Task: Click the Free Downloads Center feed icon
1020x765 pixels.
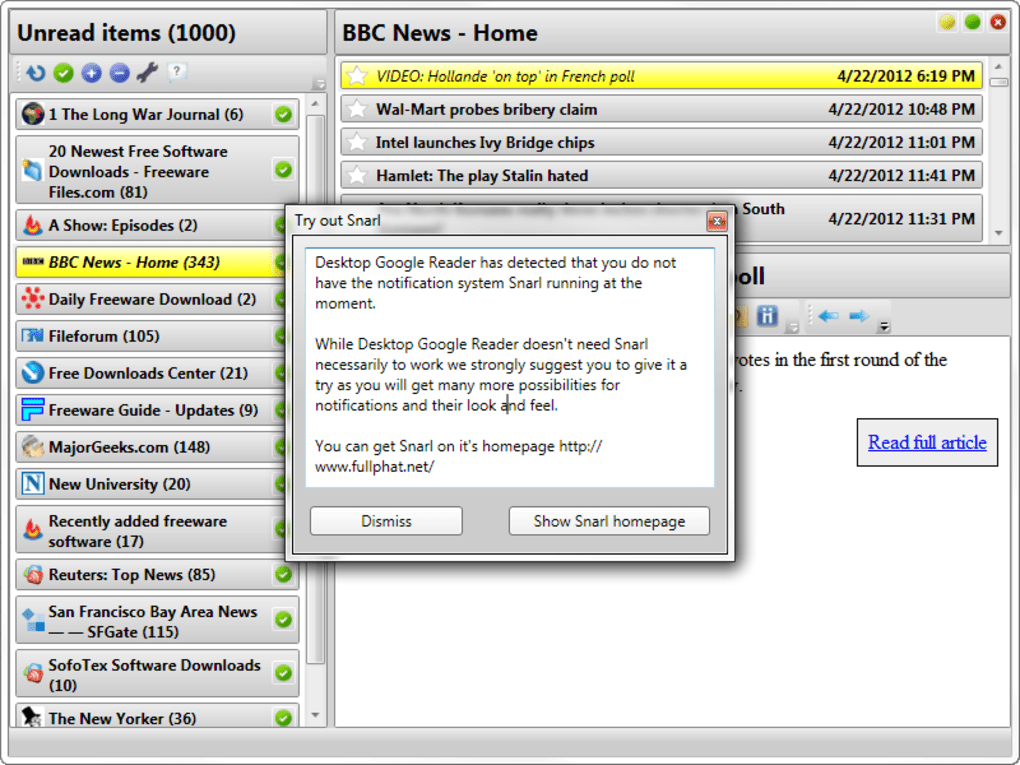Action: (x=33, y=373)
